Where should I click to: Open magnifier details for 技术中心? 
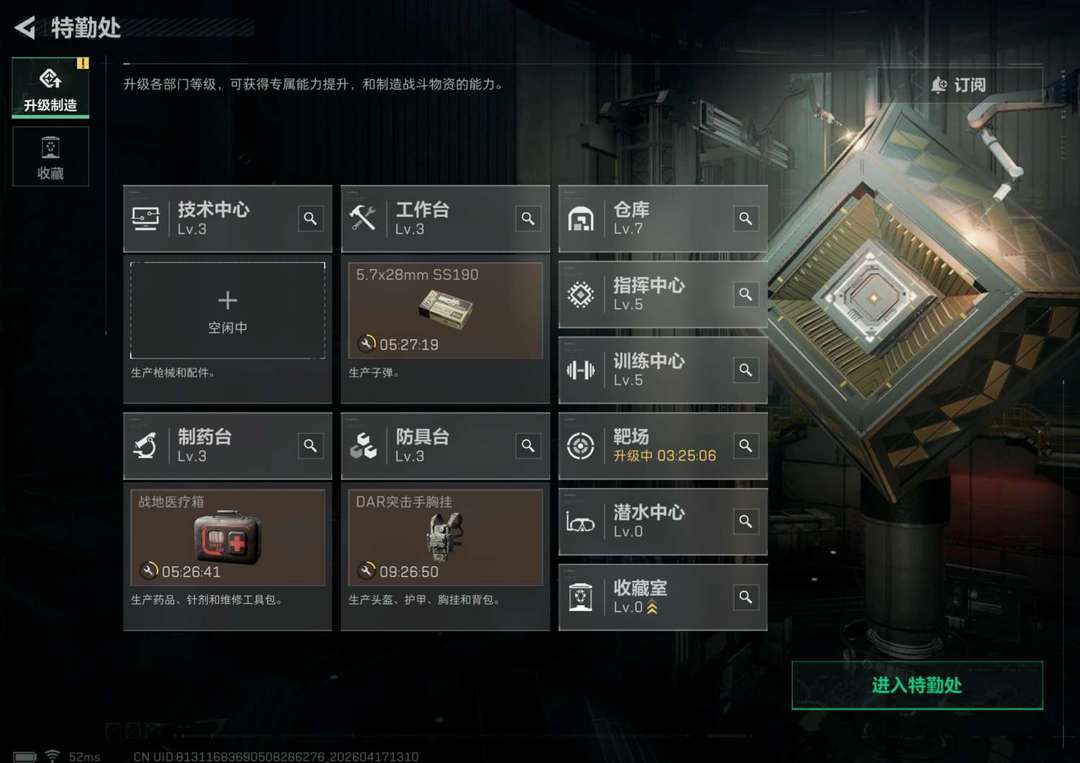(311, 218)
